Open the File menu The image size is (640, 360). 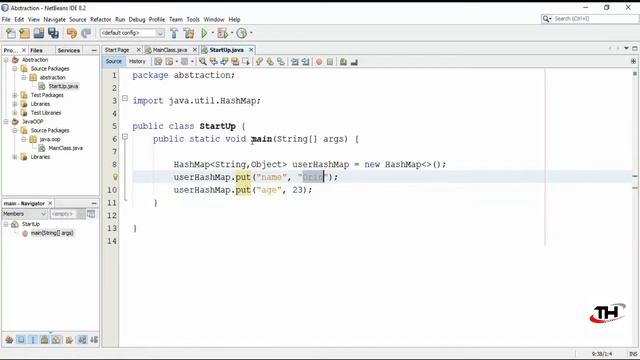6,19
